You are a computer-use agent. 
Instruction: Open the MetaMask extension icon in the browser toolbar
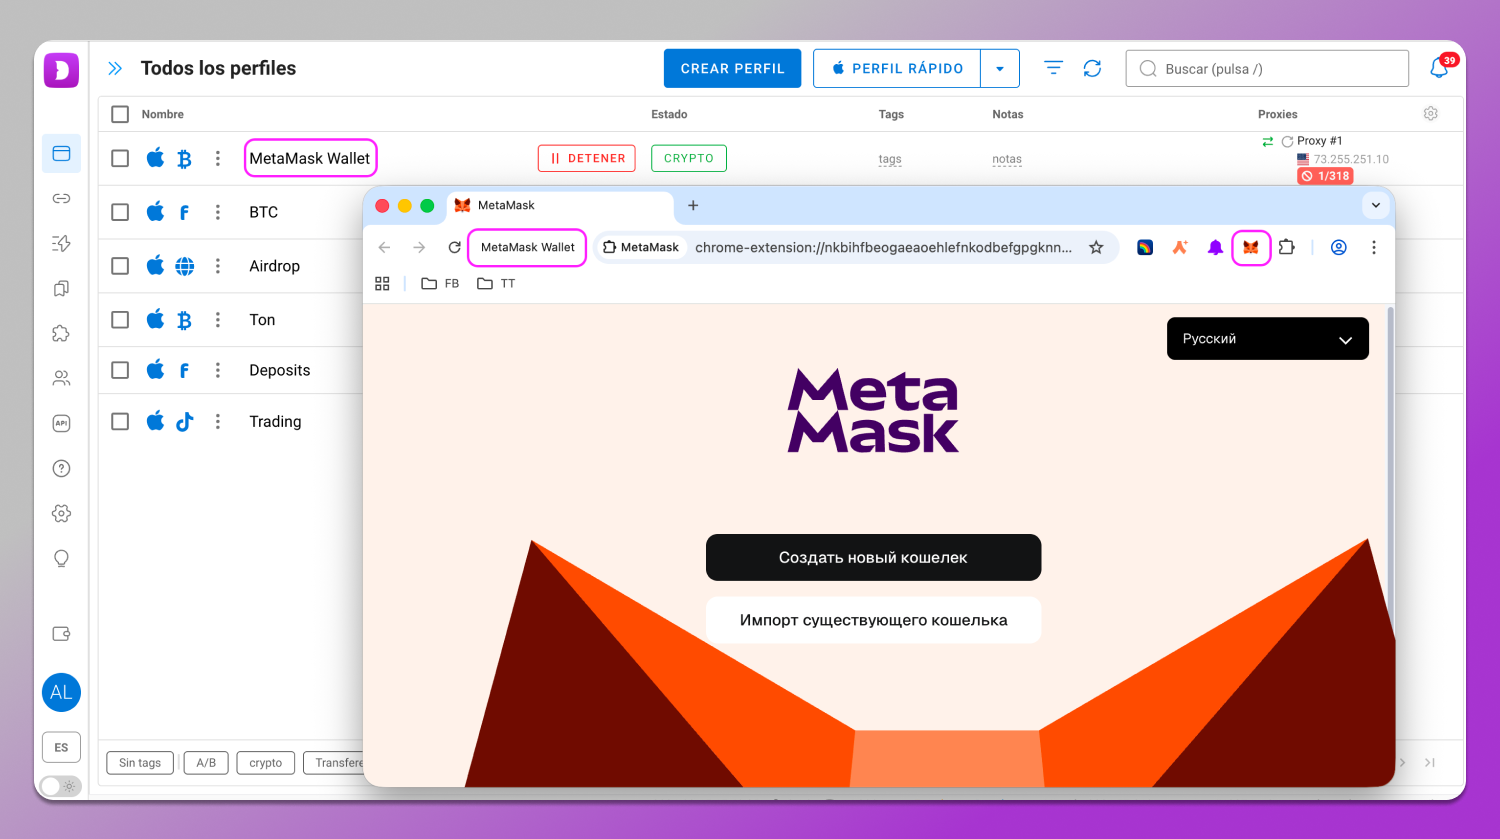[x=1251, y=247]
